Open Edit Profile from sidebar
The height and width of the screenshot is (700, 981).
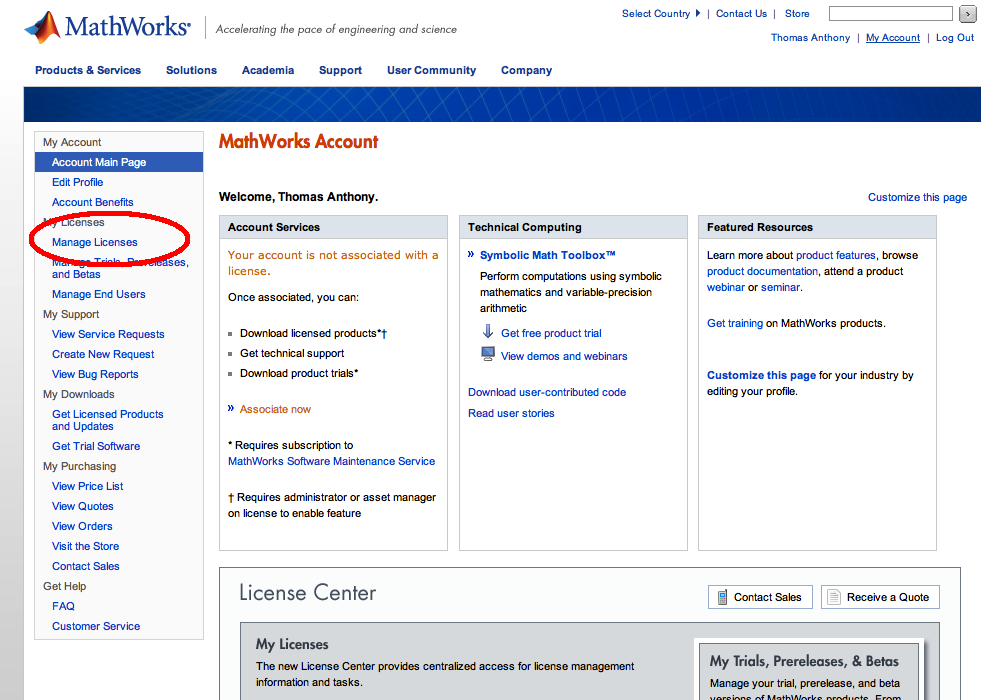pos(77,182)
